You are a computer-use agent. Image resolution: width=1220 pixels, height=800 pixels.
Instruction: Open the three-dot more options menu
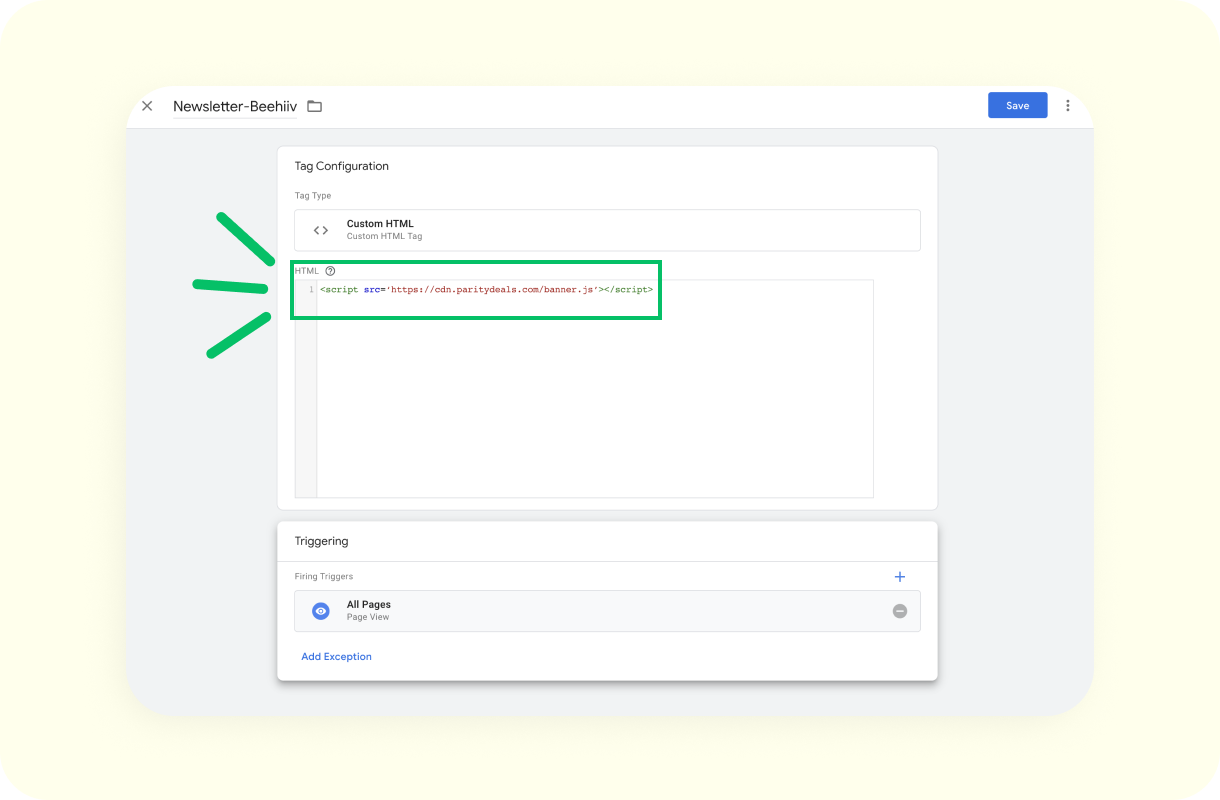(1068, 105)
